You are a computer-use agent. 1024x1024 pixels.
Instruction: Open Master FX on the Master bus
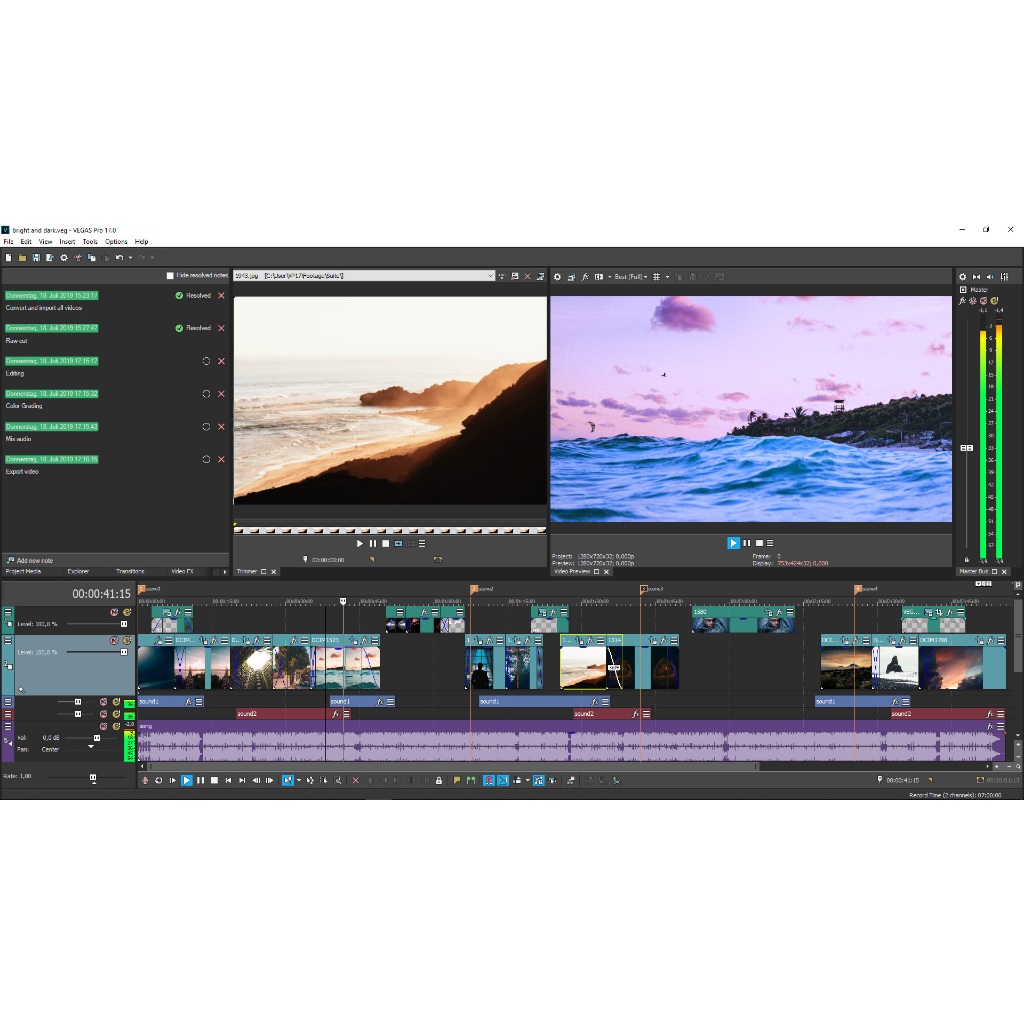point(963,301)
